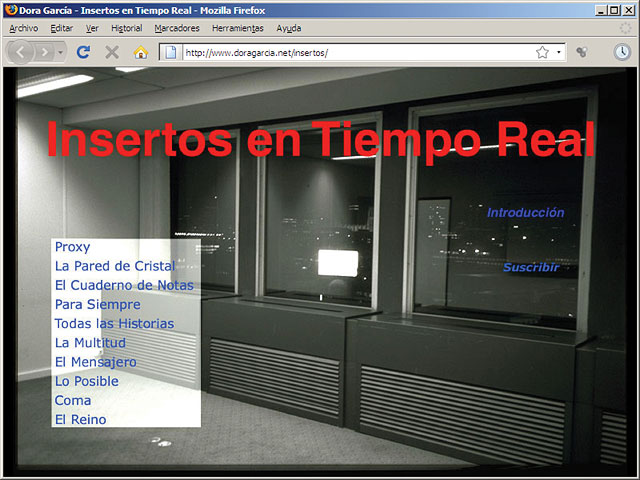This screenshot has width=640, height=480.
Task: Open the recent history dropdown arrow
Action: pos(60,52)
